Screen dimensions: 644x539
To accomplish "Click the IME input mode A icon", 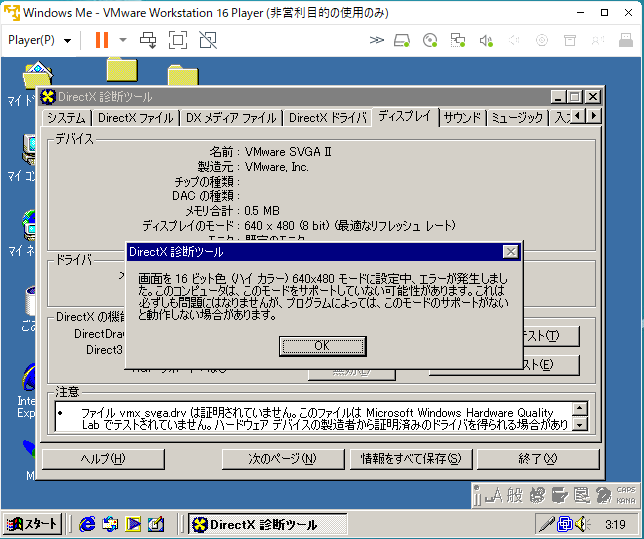I will tap(494, 495).
